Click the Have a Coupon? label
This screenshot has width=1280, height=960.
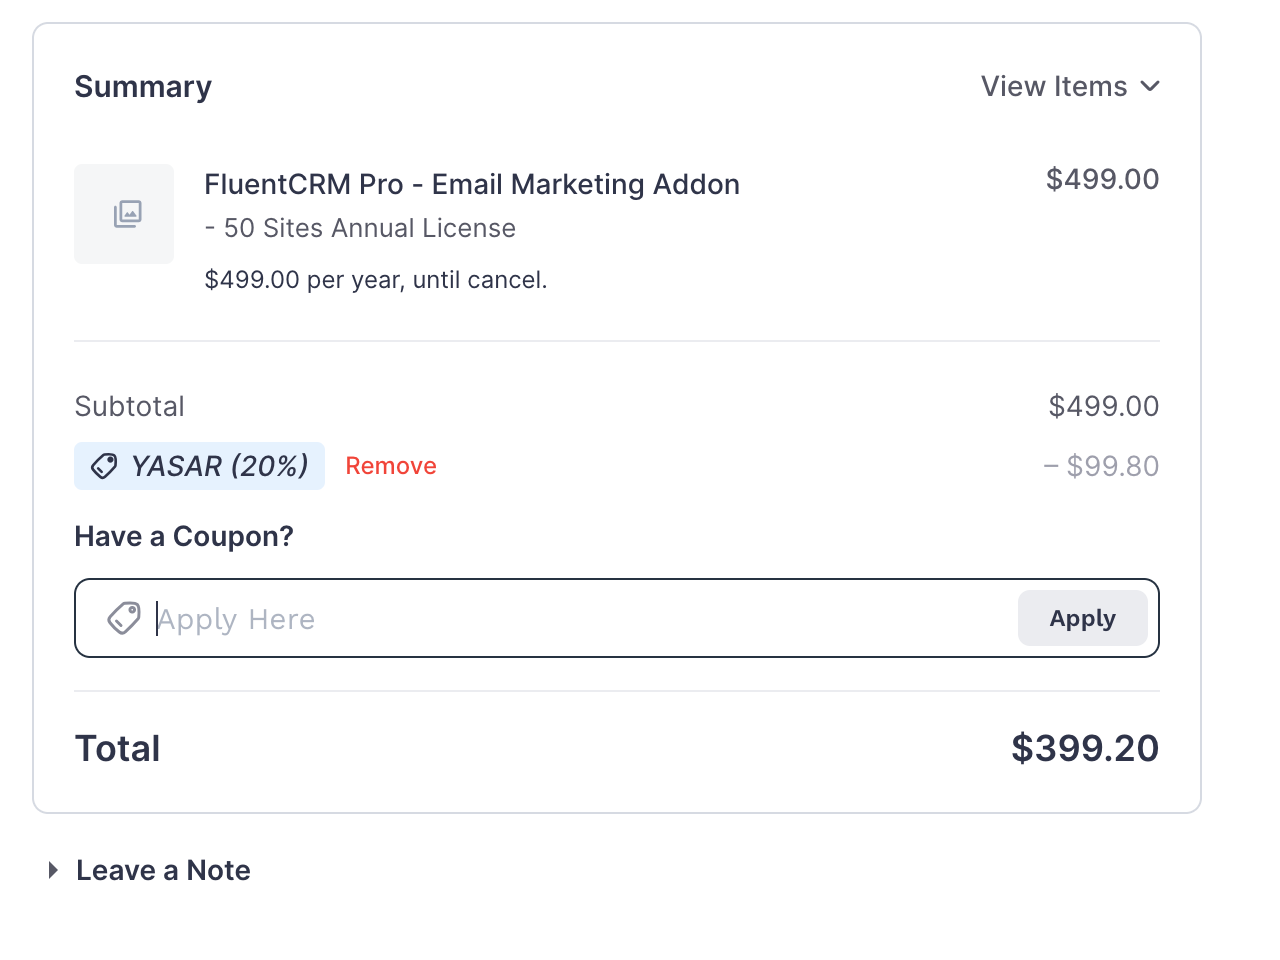tap(184, 536)
